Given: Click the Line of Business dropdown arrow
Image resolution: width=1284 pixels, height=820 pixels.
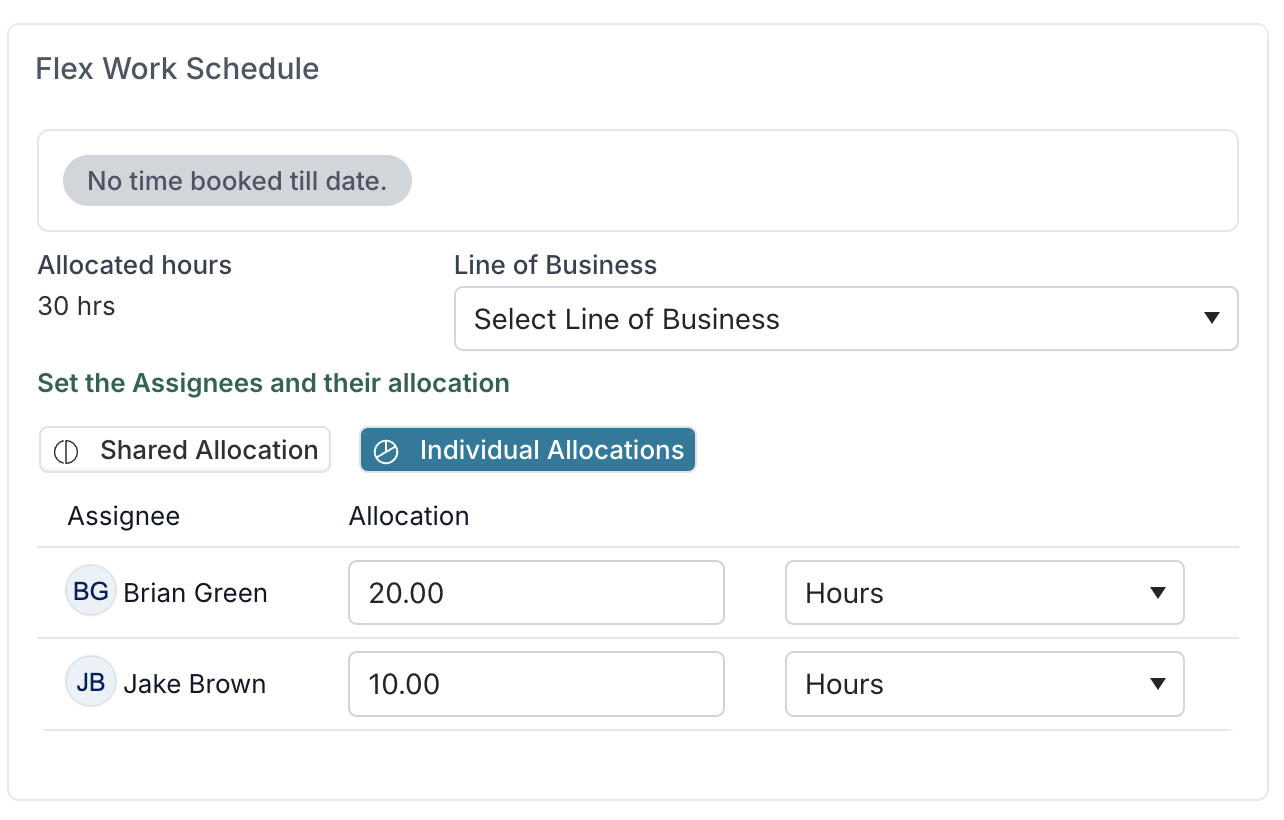Looking at the screenshot, I should click(x=1211, y=319).
